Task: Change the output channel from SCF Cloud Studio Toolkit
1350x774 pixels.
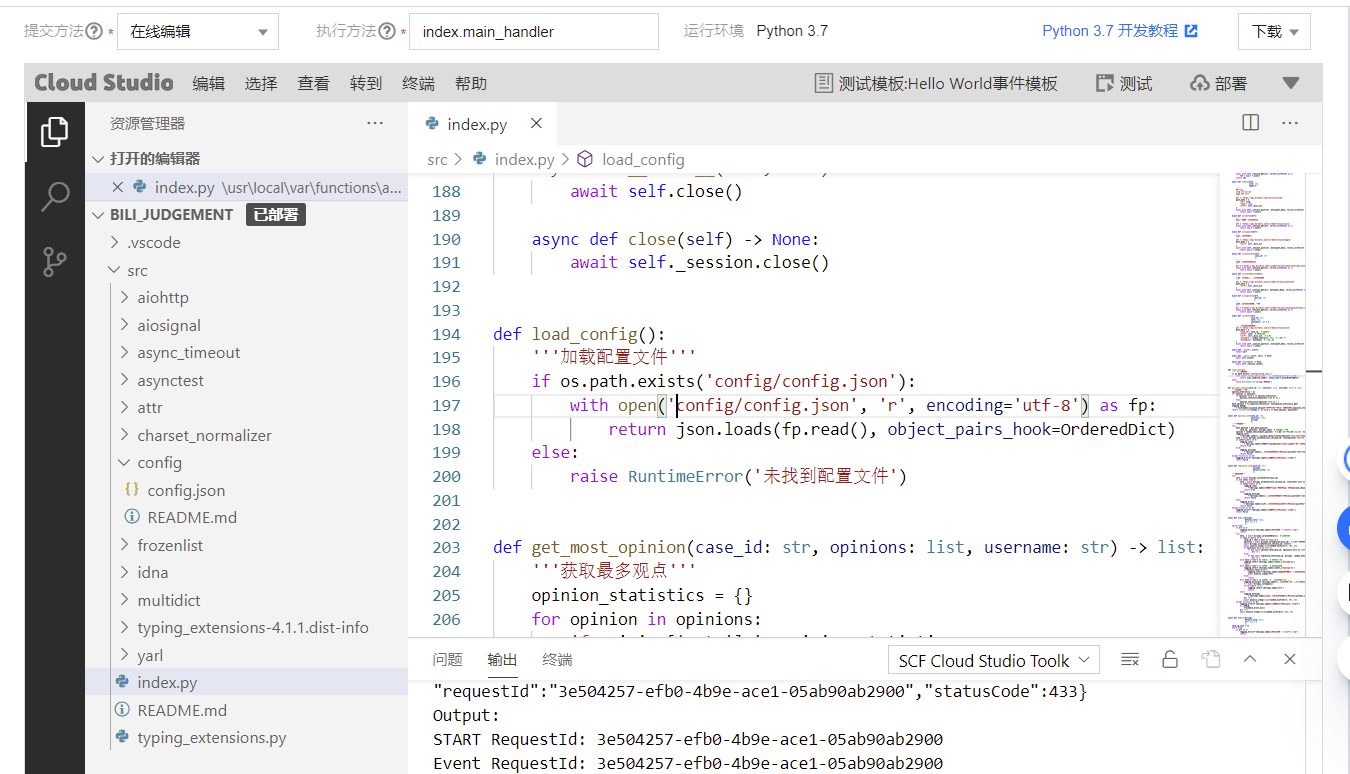Action: coord(992,659)
